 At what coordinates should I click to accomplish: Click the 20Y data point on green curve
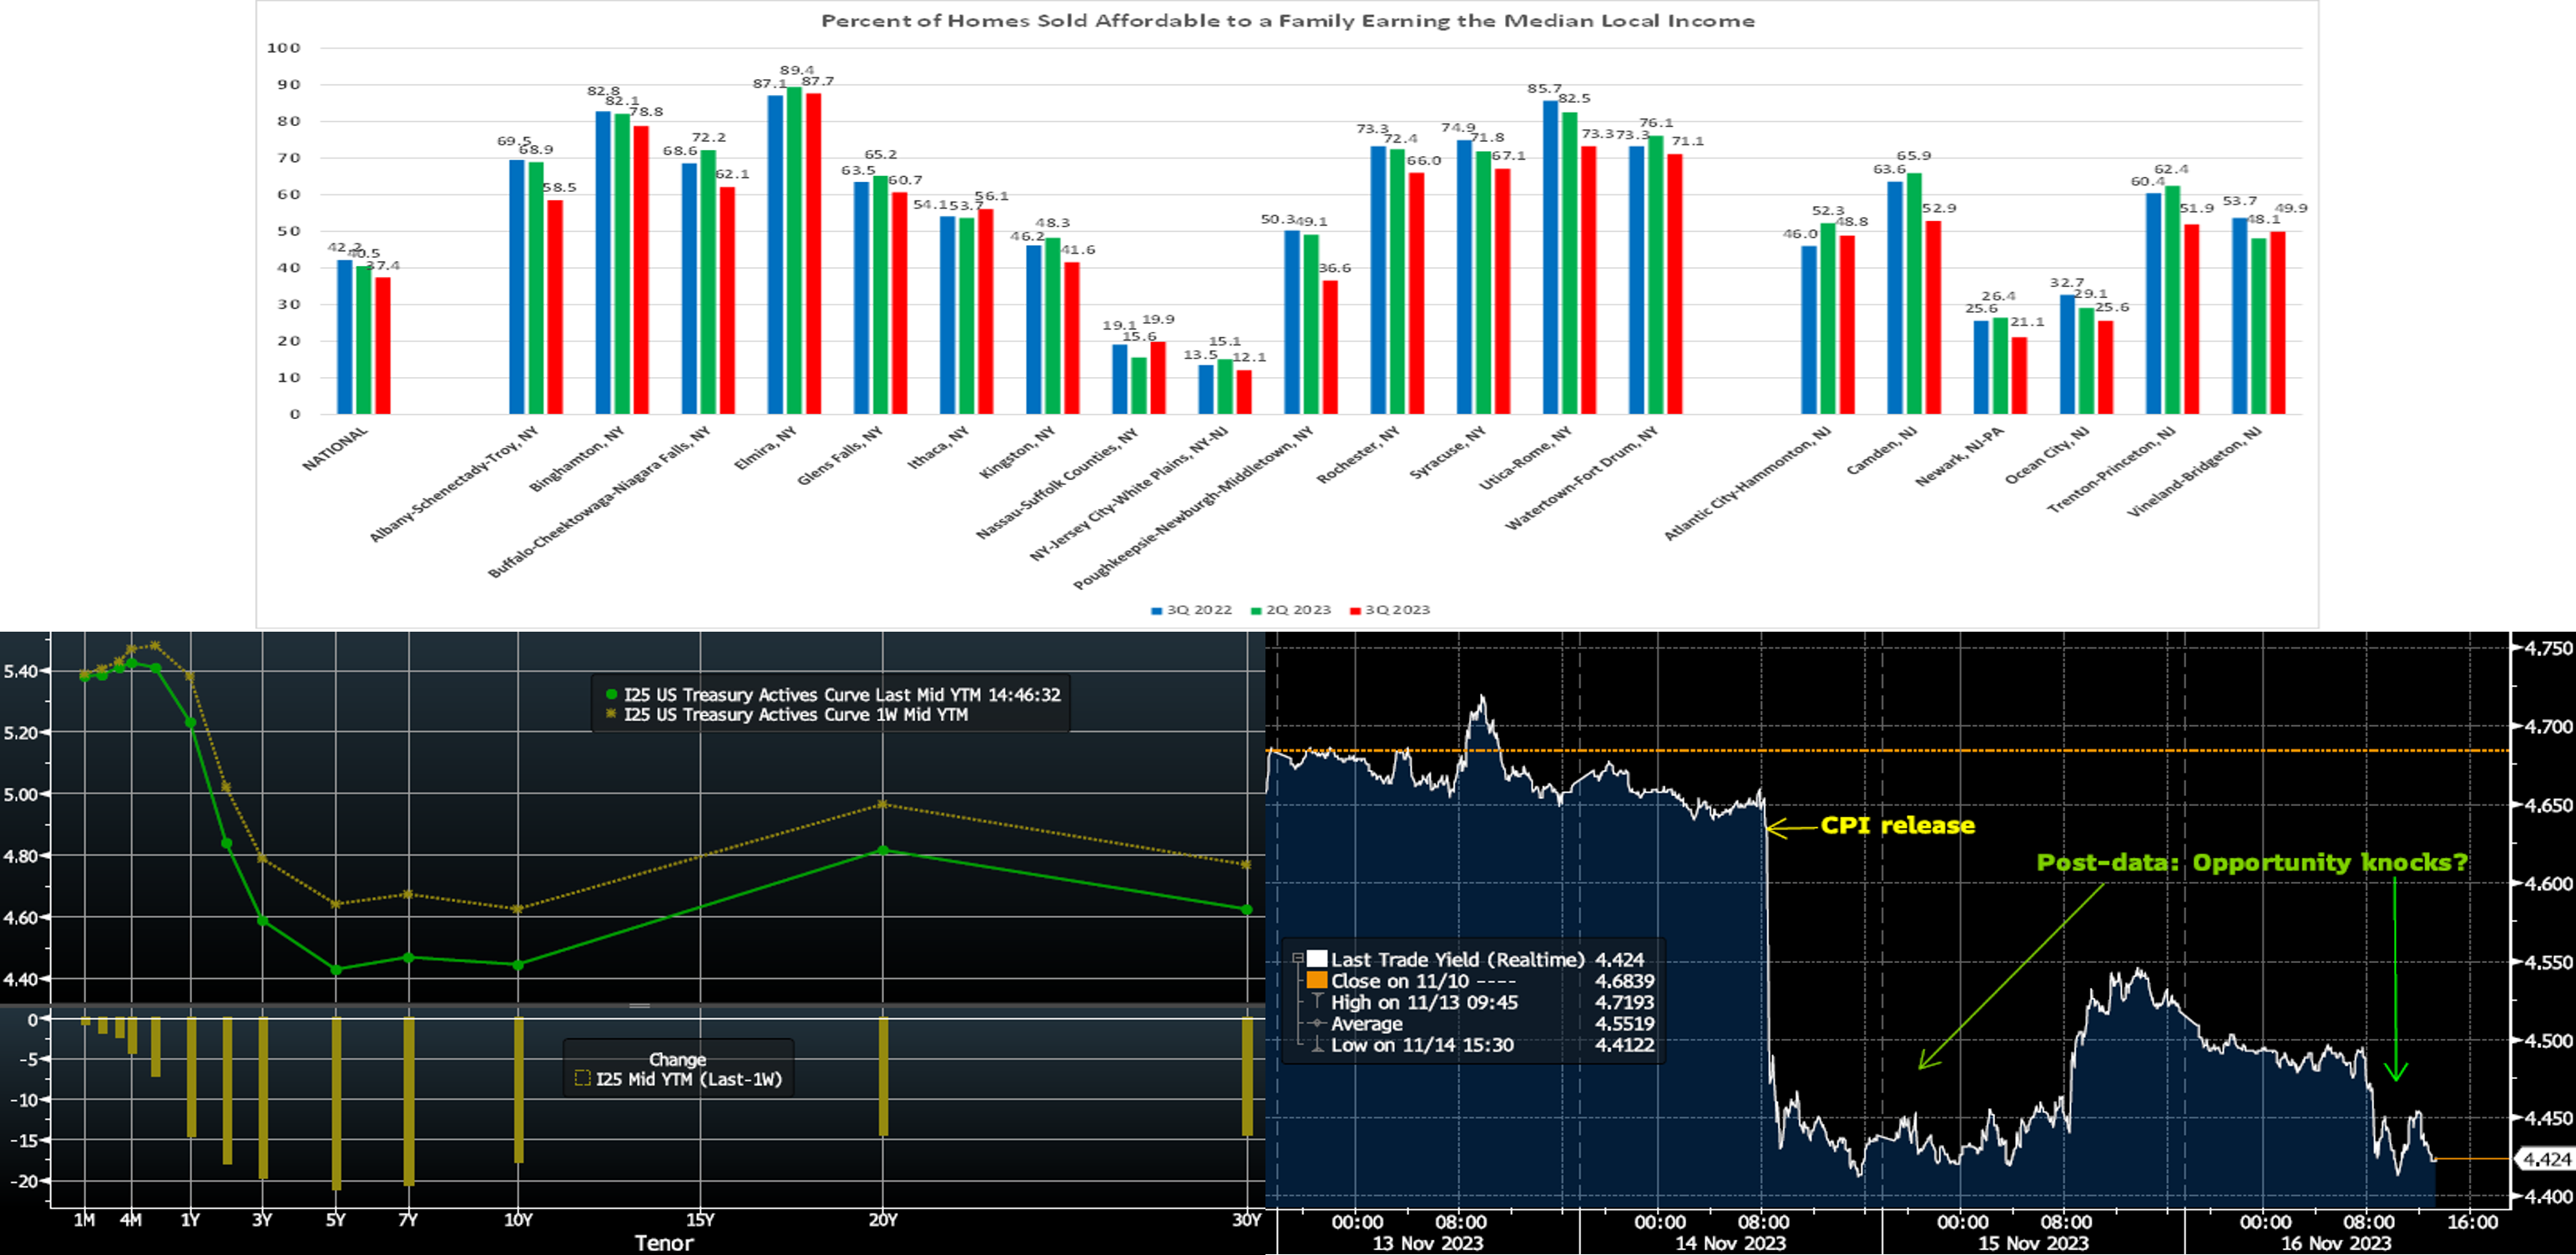pos(883,850)
